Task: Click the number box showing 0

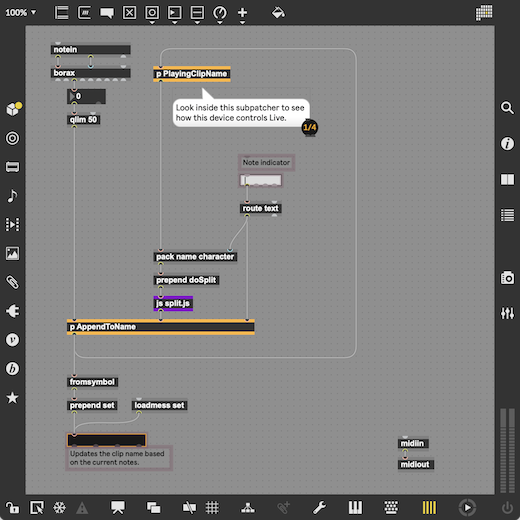Action: pos(86,96)
